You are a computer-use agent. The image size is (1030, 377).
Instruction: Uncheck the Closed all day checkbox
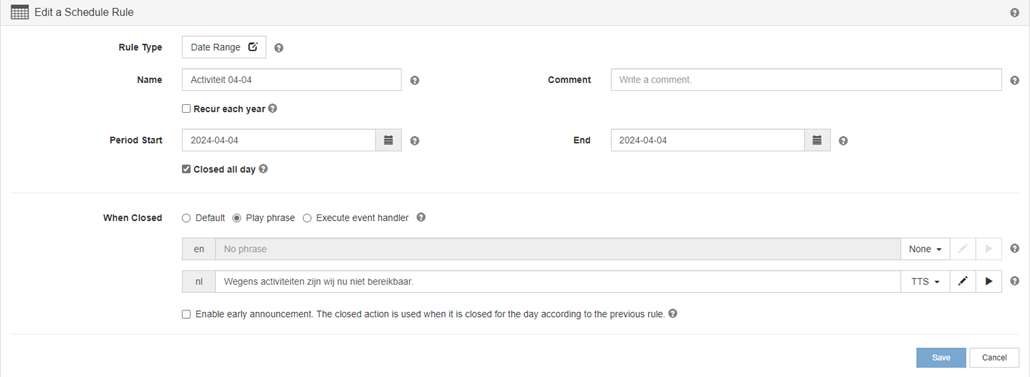click(187, 169)
